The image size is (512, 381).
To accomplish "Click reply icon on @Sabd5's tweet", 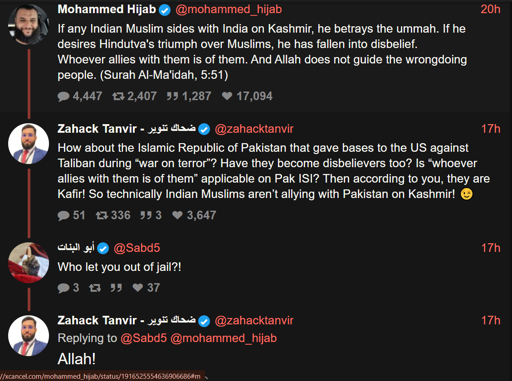I will [x=63, y=288].
